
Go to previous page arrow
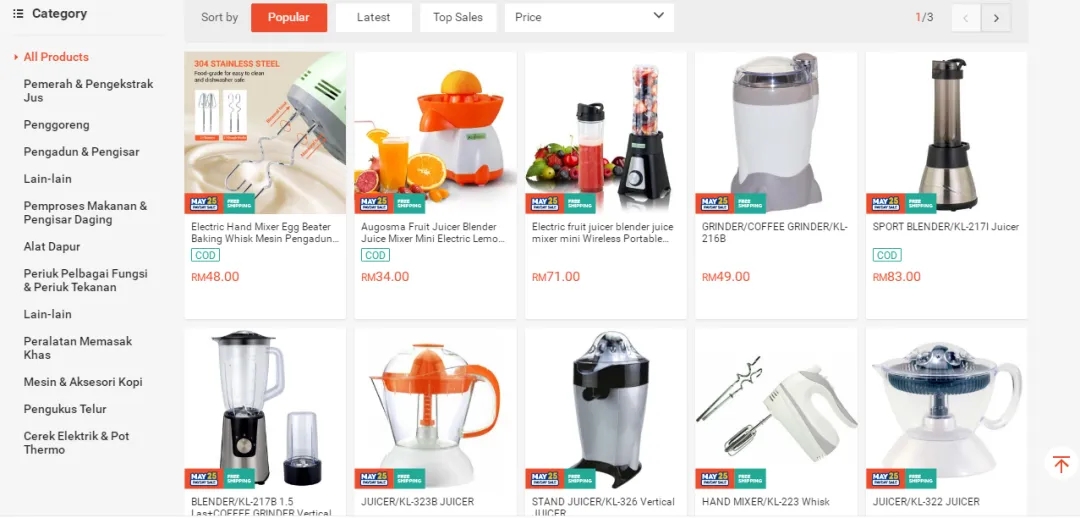966,18
